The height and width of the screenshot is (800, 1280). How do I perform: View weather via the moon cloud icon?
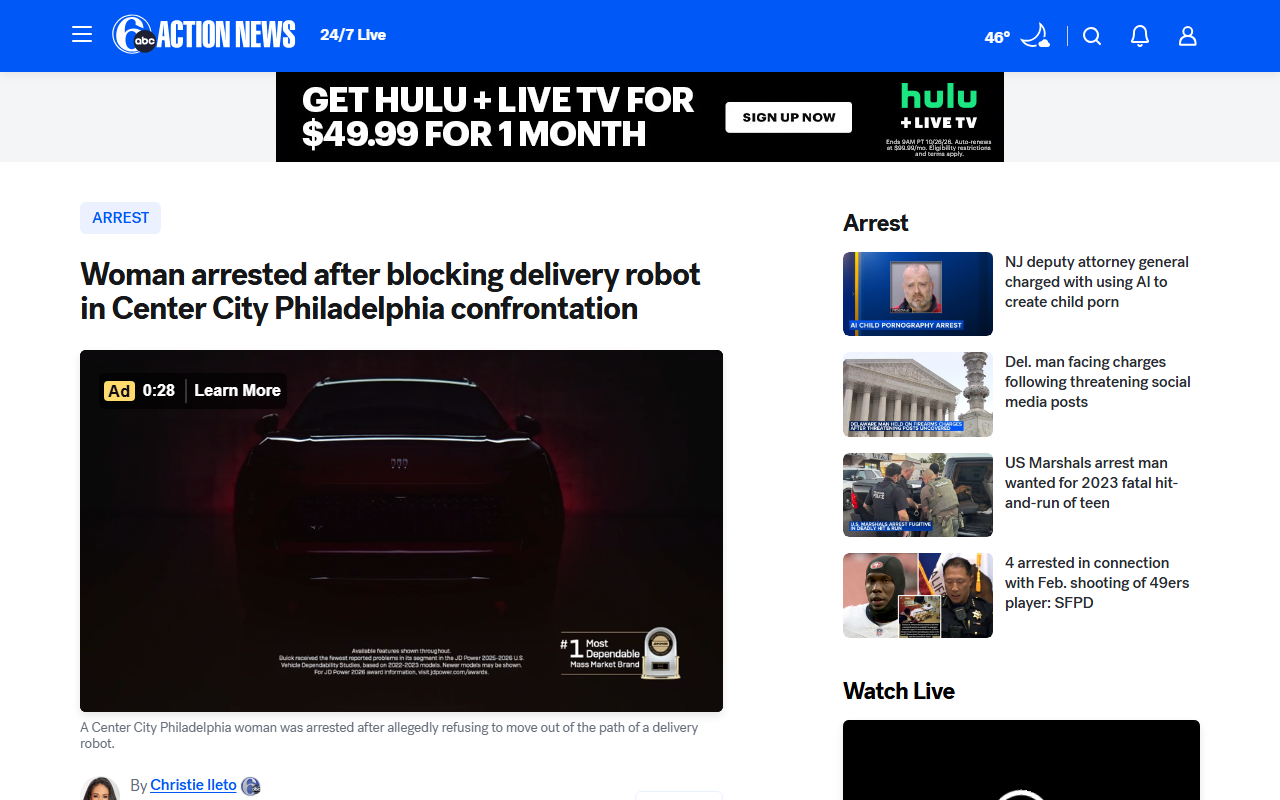(x=1035, y=36)
